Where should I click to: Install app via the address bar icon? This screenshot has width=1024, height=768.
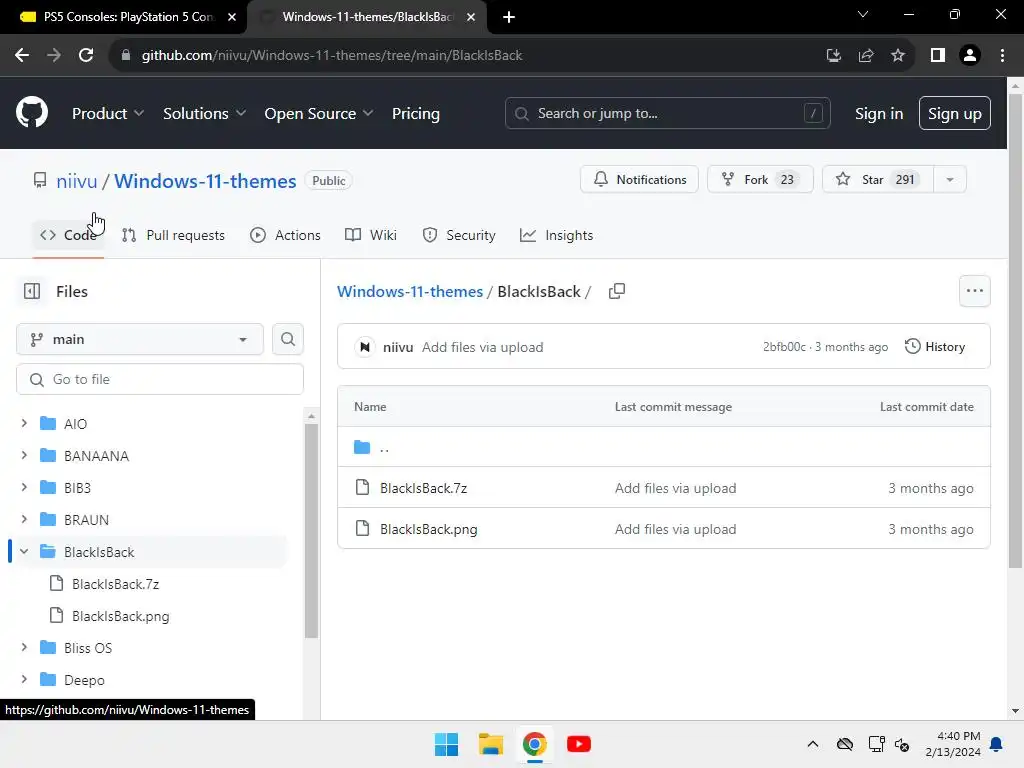pos(833,56)
